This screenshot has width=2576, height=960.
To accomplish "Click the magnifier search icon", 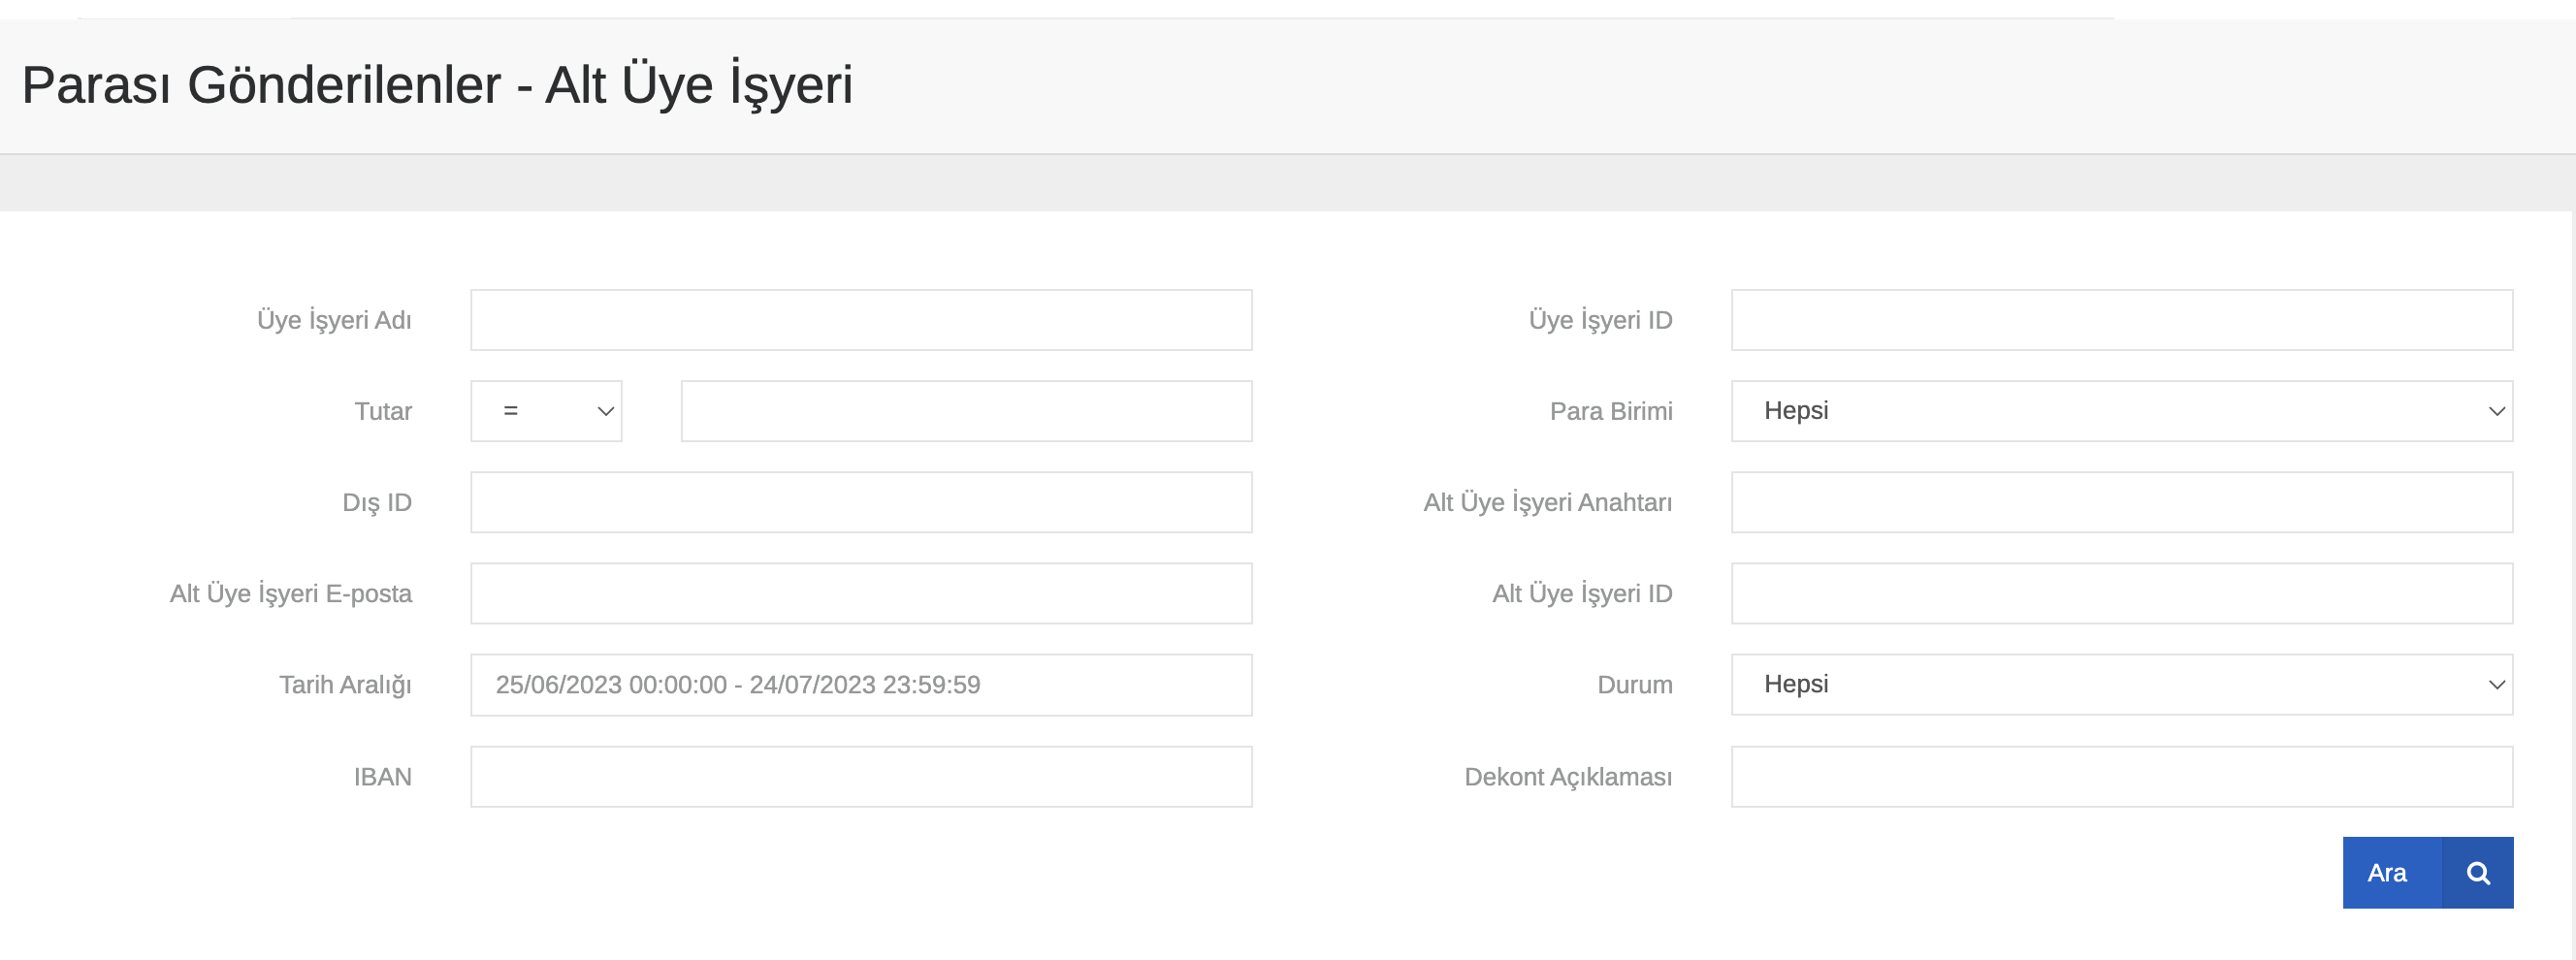I will 2476,873.
